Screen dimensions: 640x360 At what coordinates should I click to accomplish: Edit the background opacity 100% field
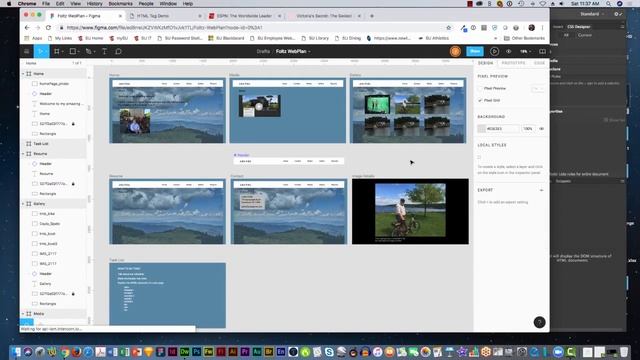528,129
